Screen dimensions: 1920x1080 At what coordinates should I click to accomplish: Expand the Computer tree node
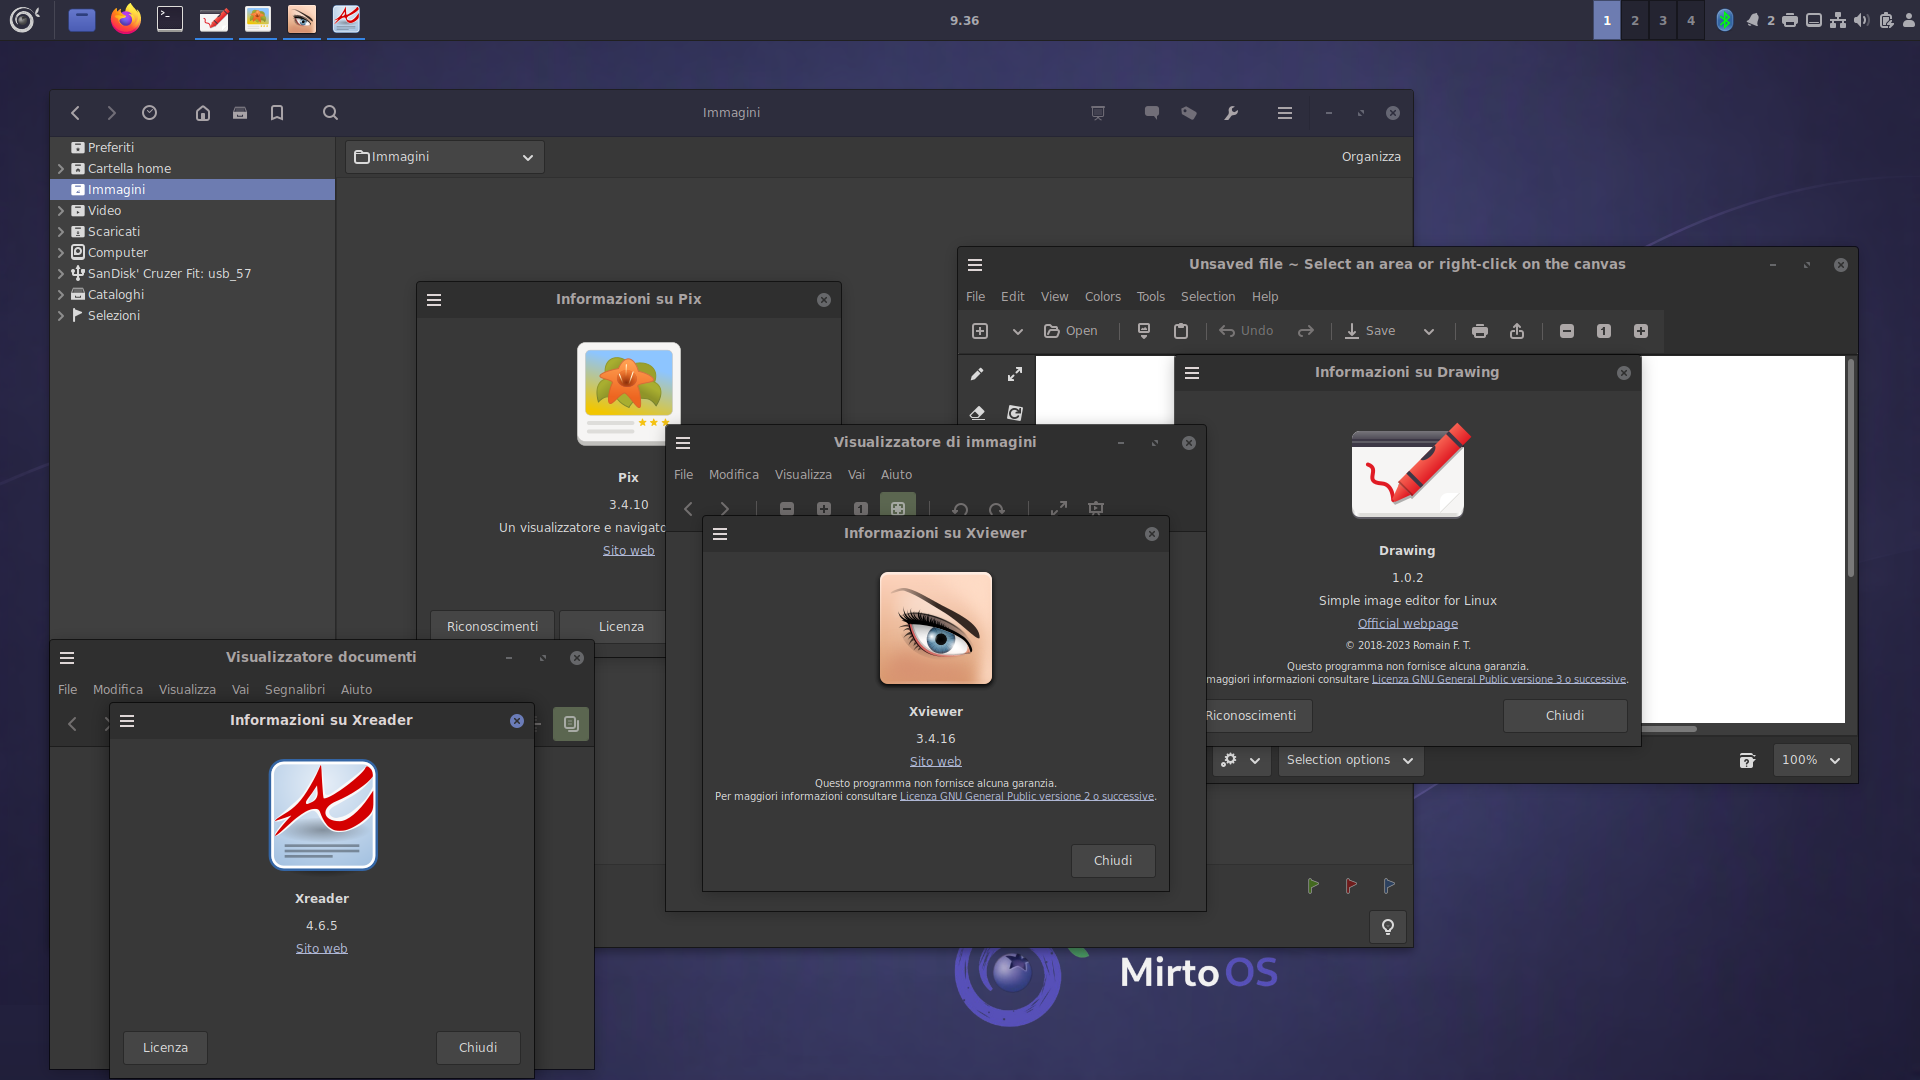click(x=61, y=253)
